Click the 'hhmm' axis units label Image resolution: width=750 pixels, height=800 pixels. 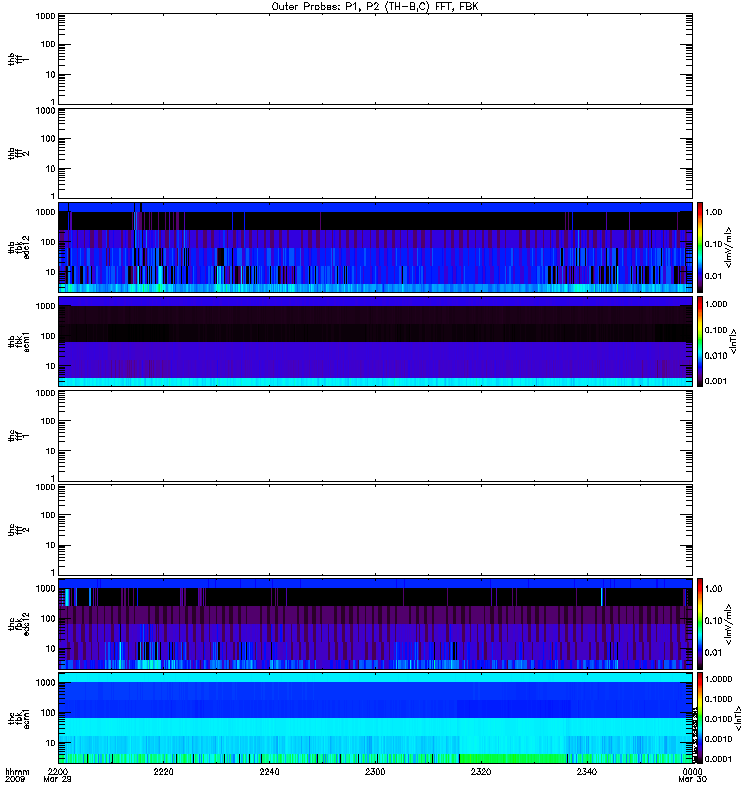click(17, 772)
